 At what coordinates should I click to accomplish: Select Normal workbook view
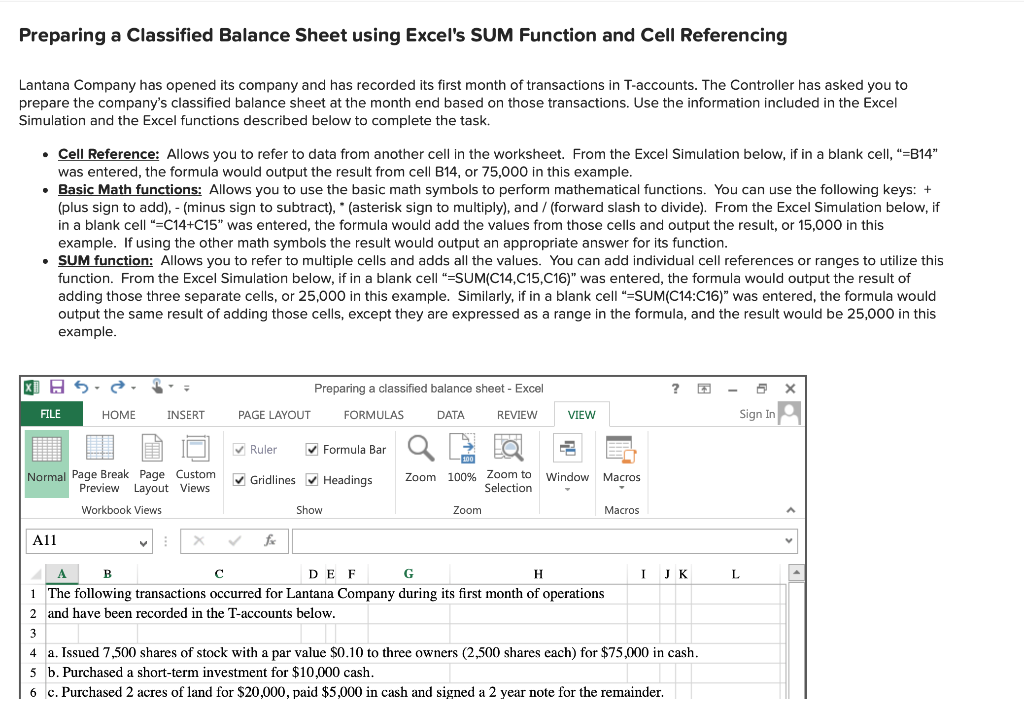(x=46, y=463)
